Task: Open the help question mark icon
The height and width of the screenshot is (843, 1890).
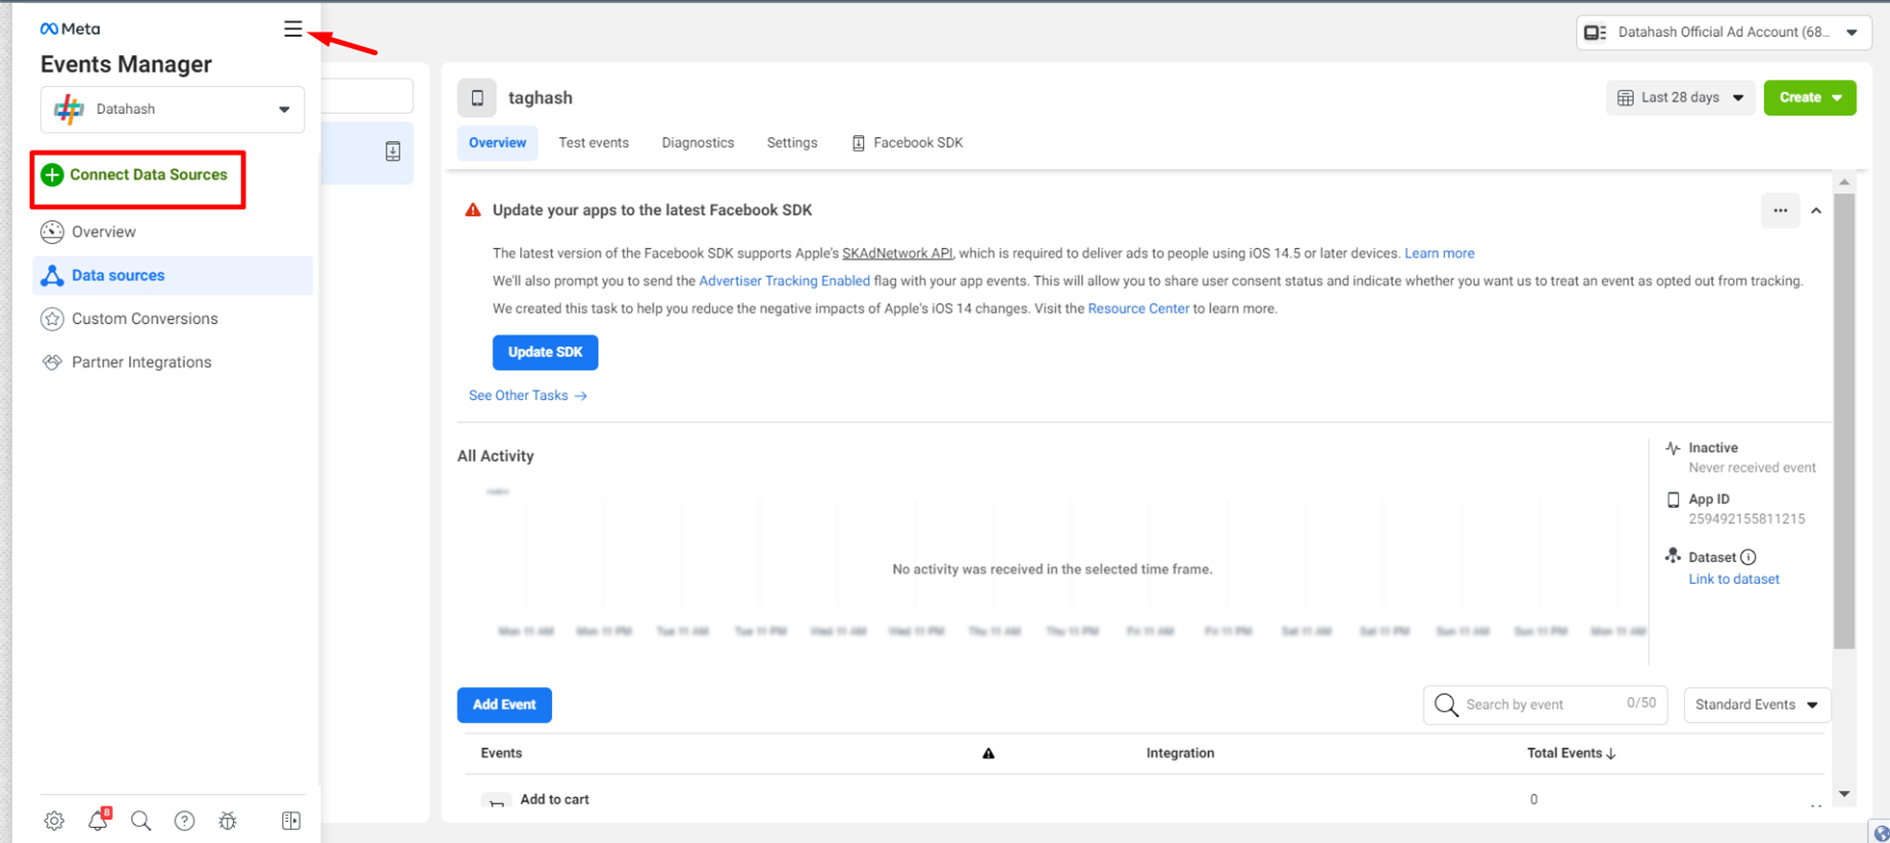Action: (x=184, y=821)
